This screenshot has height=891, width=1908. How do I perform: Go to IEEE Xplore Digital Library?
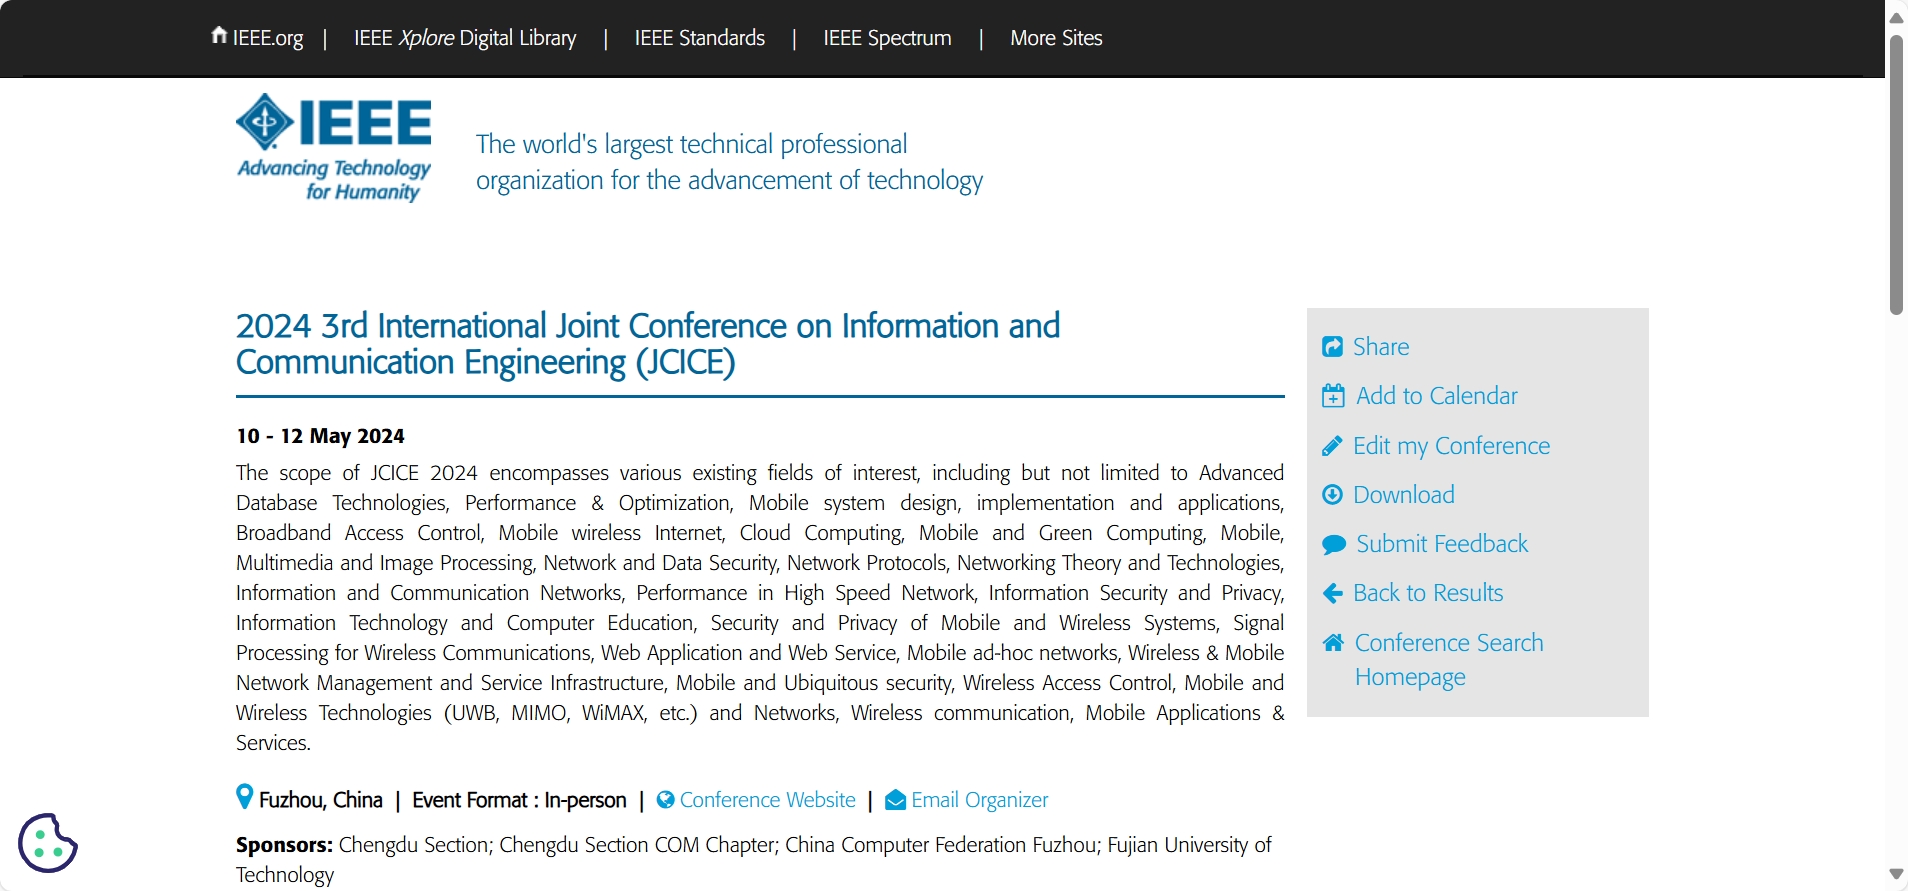point(465,38)
